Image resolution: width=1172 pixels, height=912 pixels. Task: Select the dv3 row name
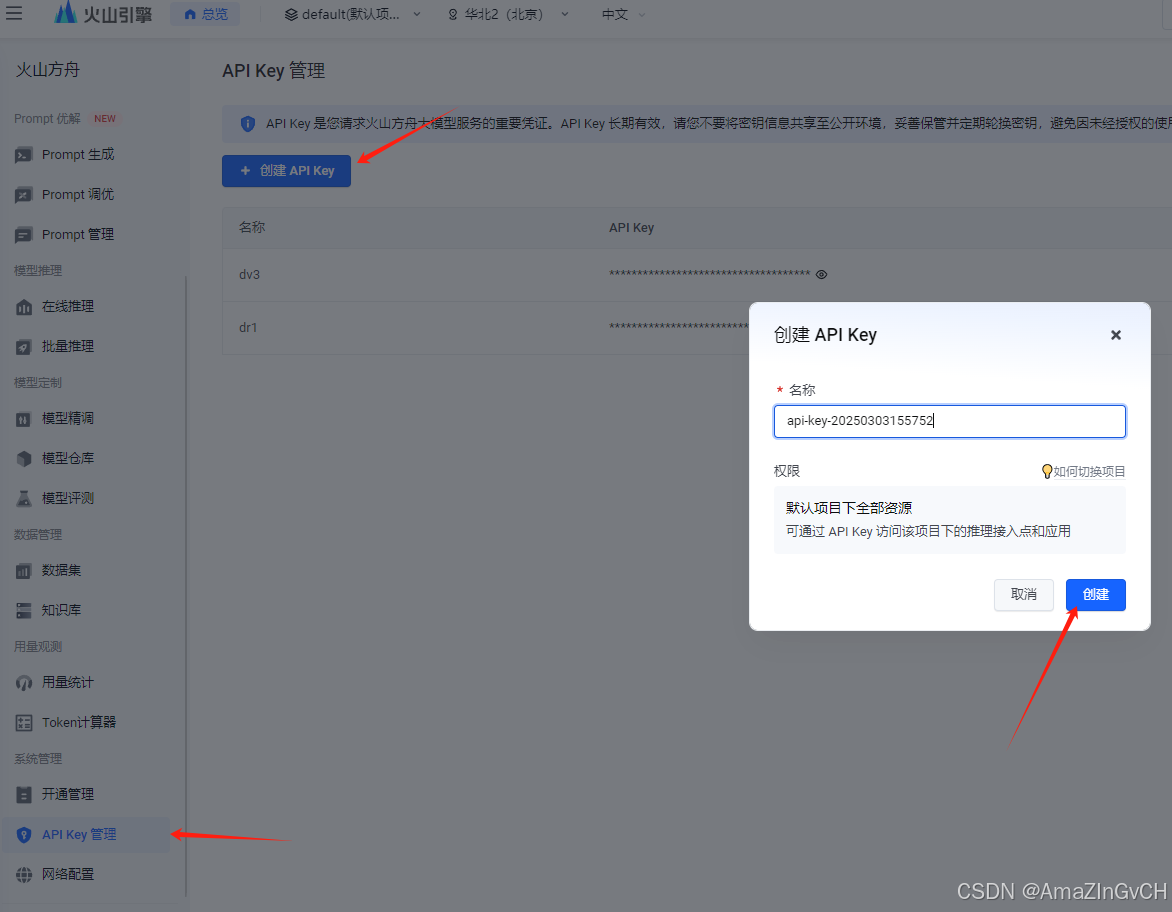[250, 274]
